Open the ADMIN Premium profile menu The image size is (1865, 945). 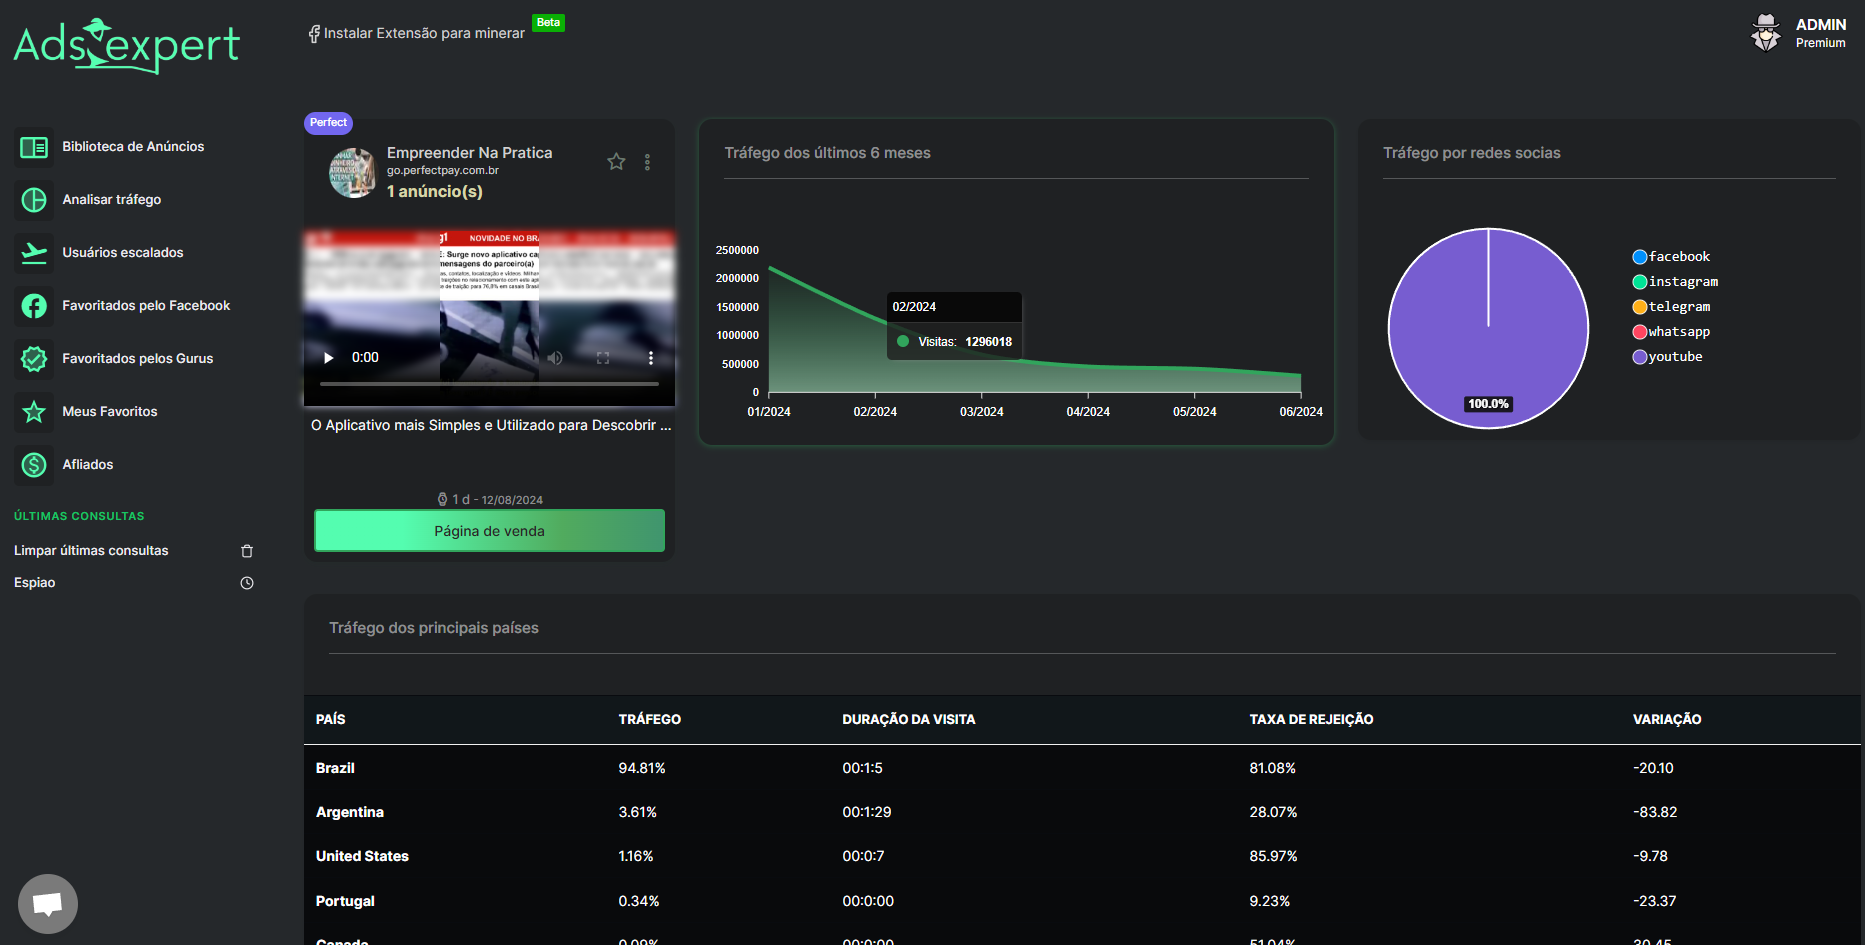point(1800,33)
